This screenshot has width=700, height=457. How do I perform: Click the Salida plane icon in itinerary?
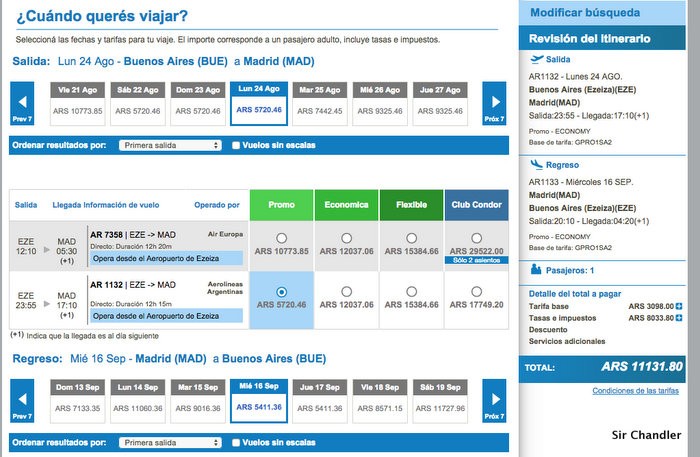pyautogui.click(x=537, y=59)
